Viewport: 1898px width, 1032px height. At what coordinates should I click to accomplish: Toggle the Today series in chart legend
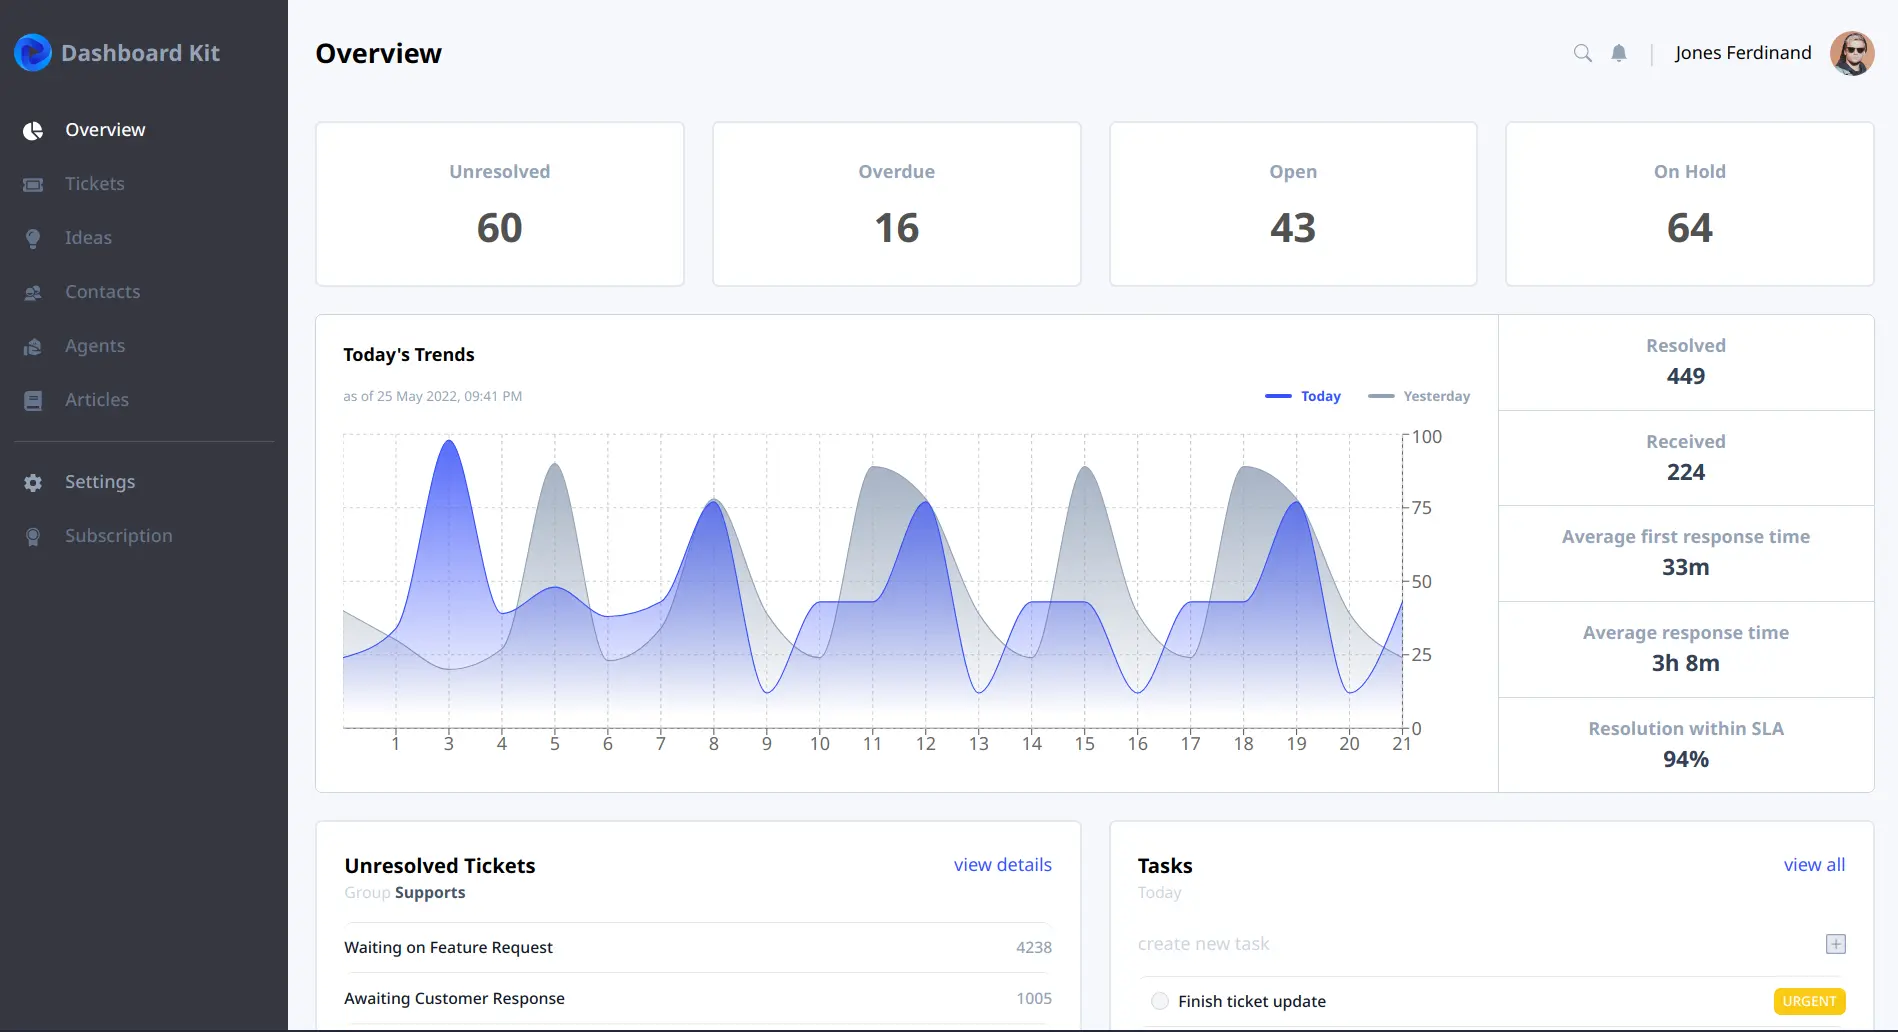click(1303, 396)
